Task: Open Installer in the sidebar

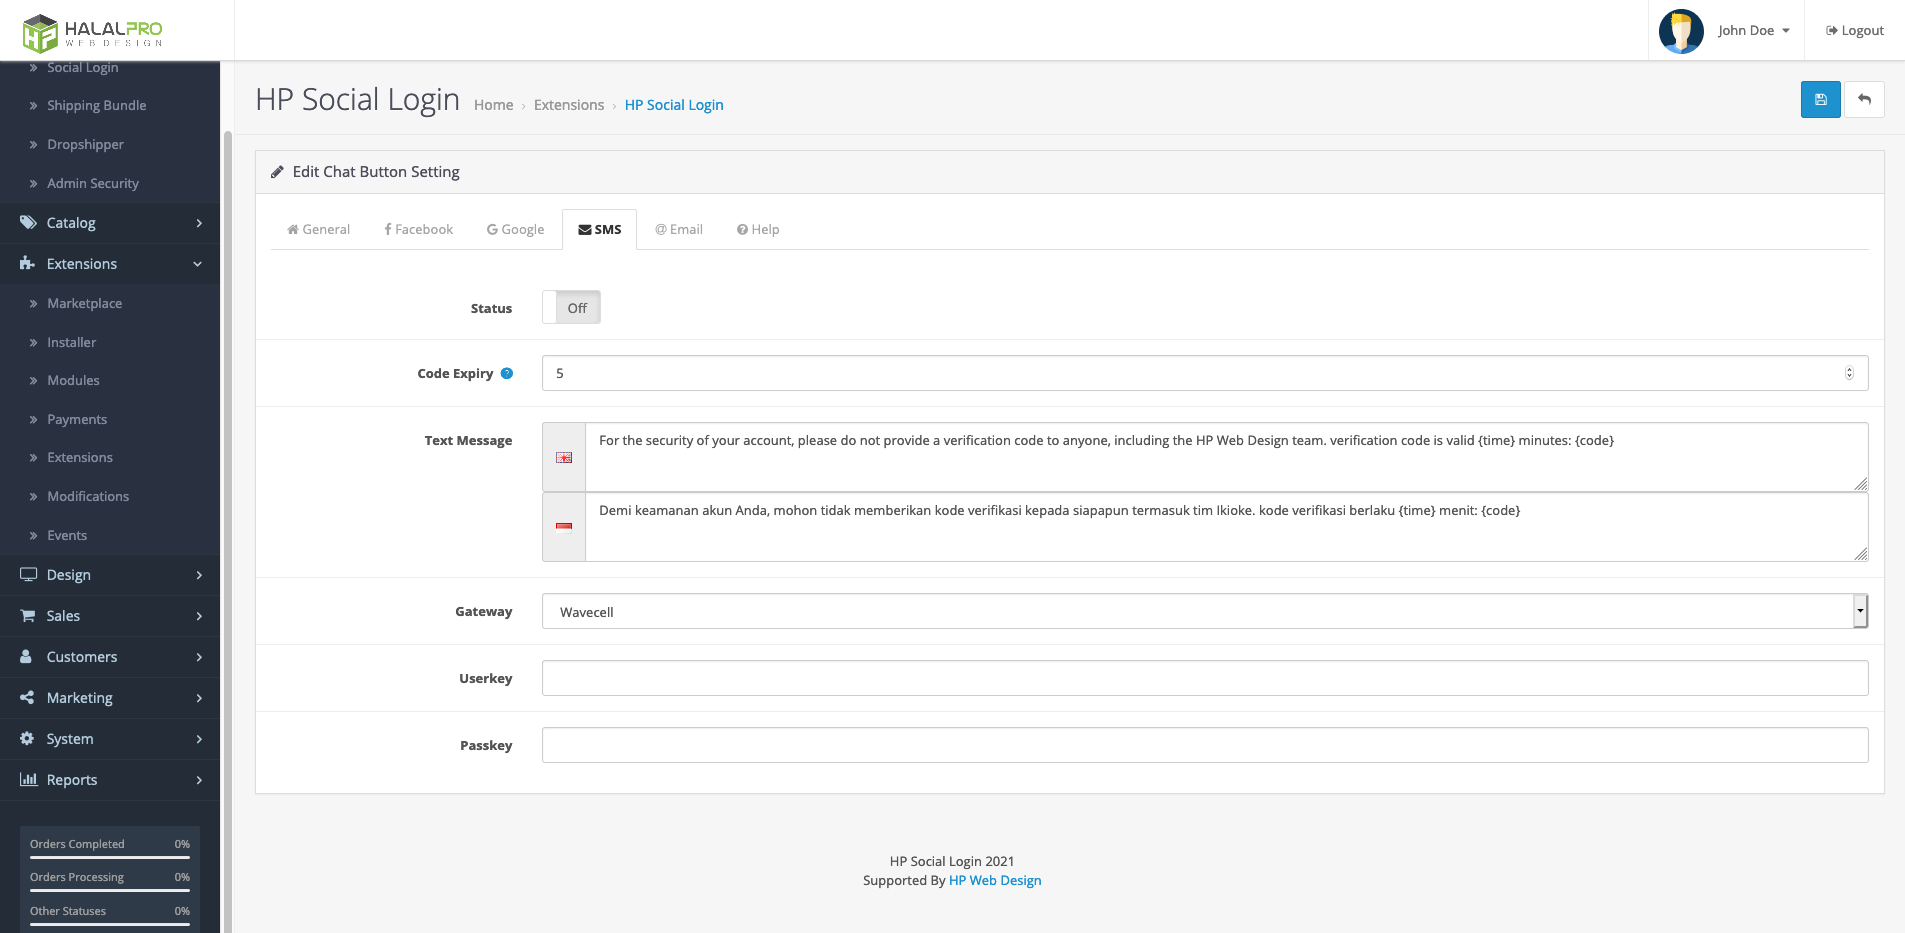Action: point(72,342)
